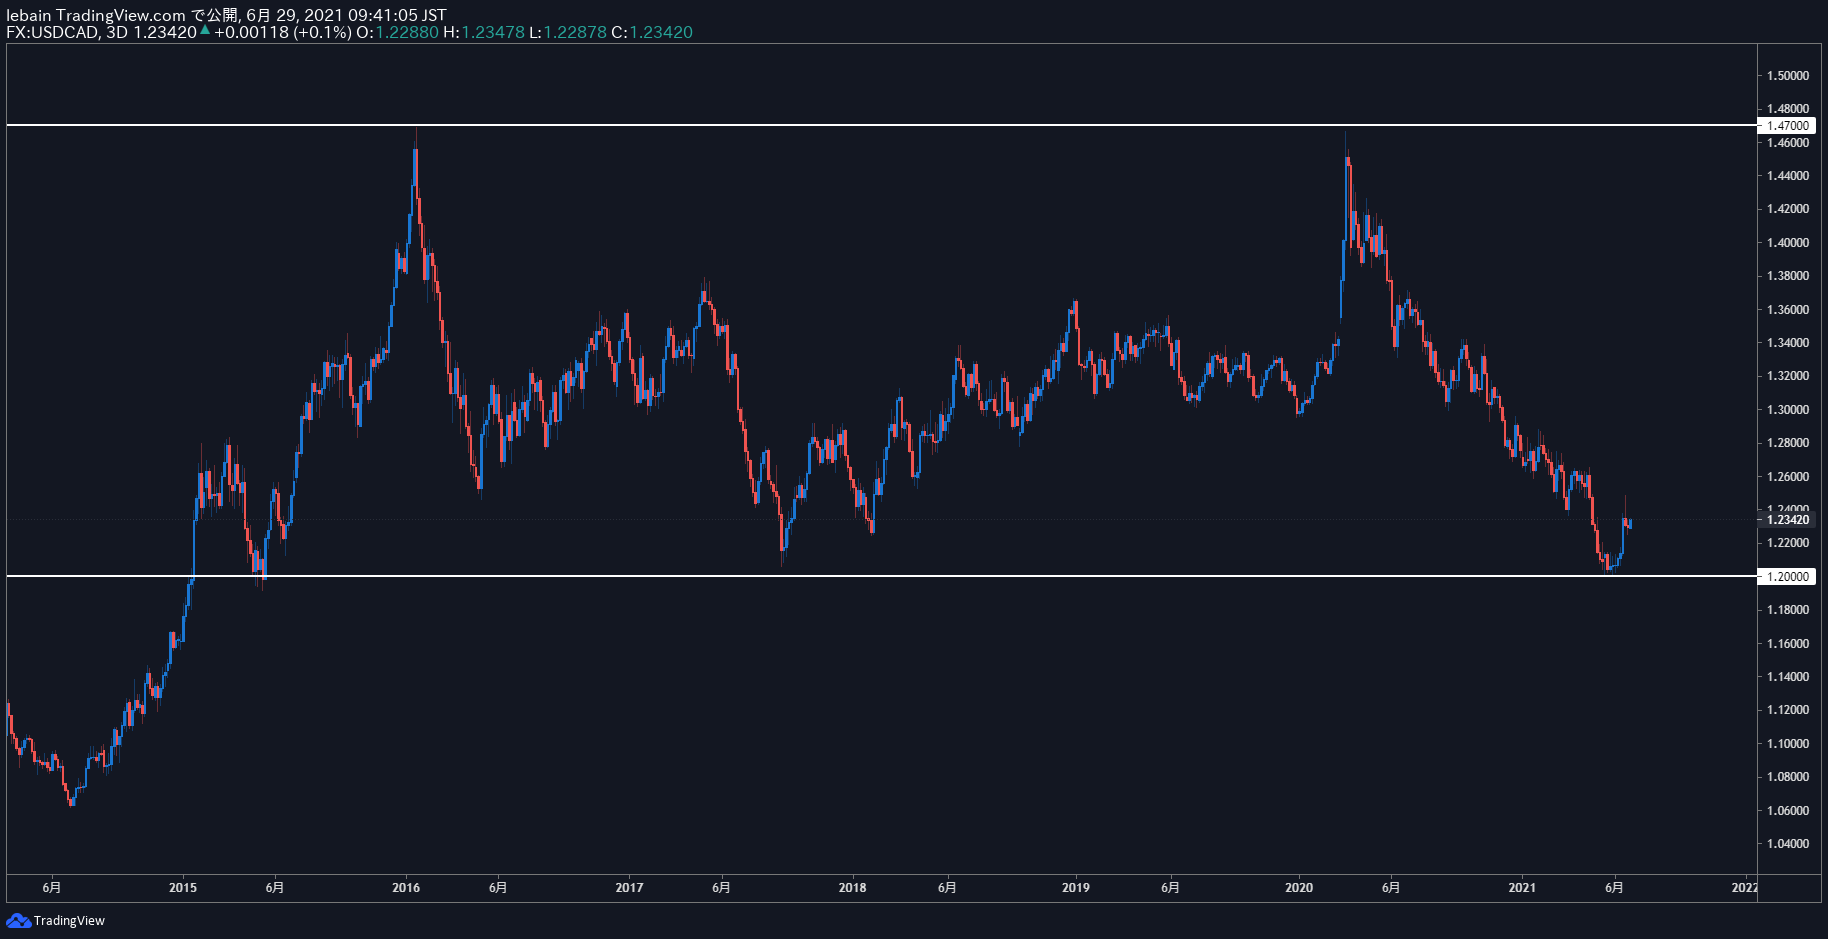The width and height of the screenshot is (1828, 939).
Task: Click the 1.40000 price axis label
Action: (1788, 243)
